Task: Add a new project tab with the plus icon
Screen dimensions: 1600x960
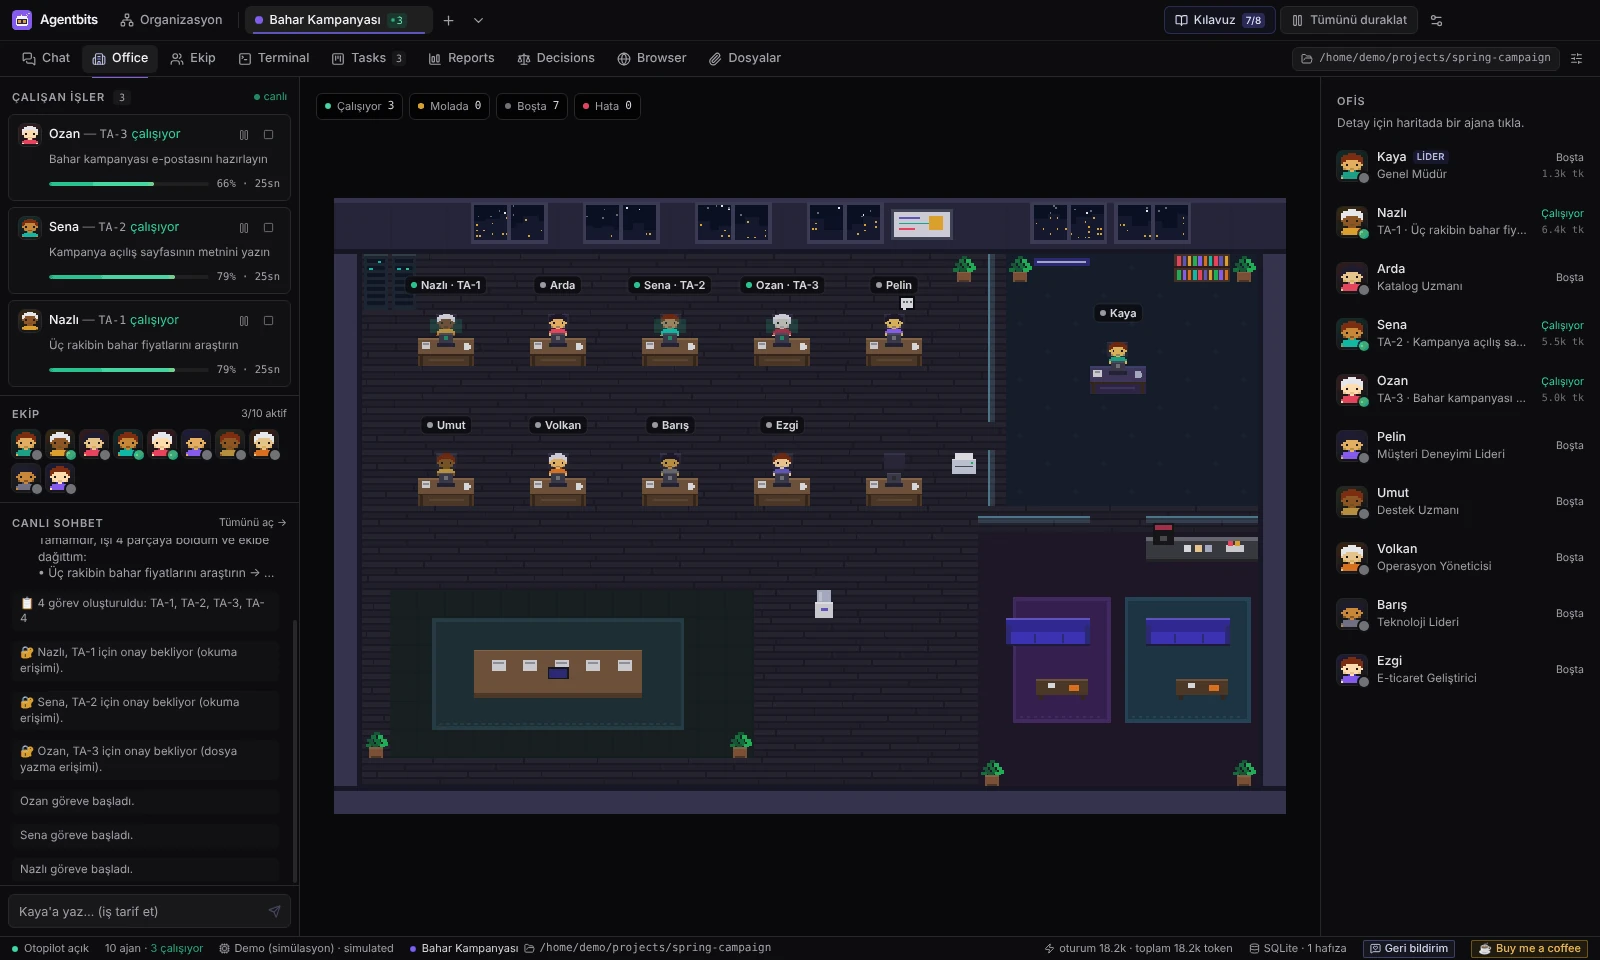Action: pyautogui.click(x=448, y=20)
